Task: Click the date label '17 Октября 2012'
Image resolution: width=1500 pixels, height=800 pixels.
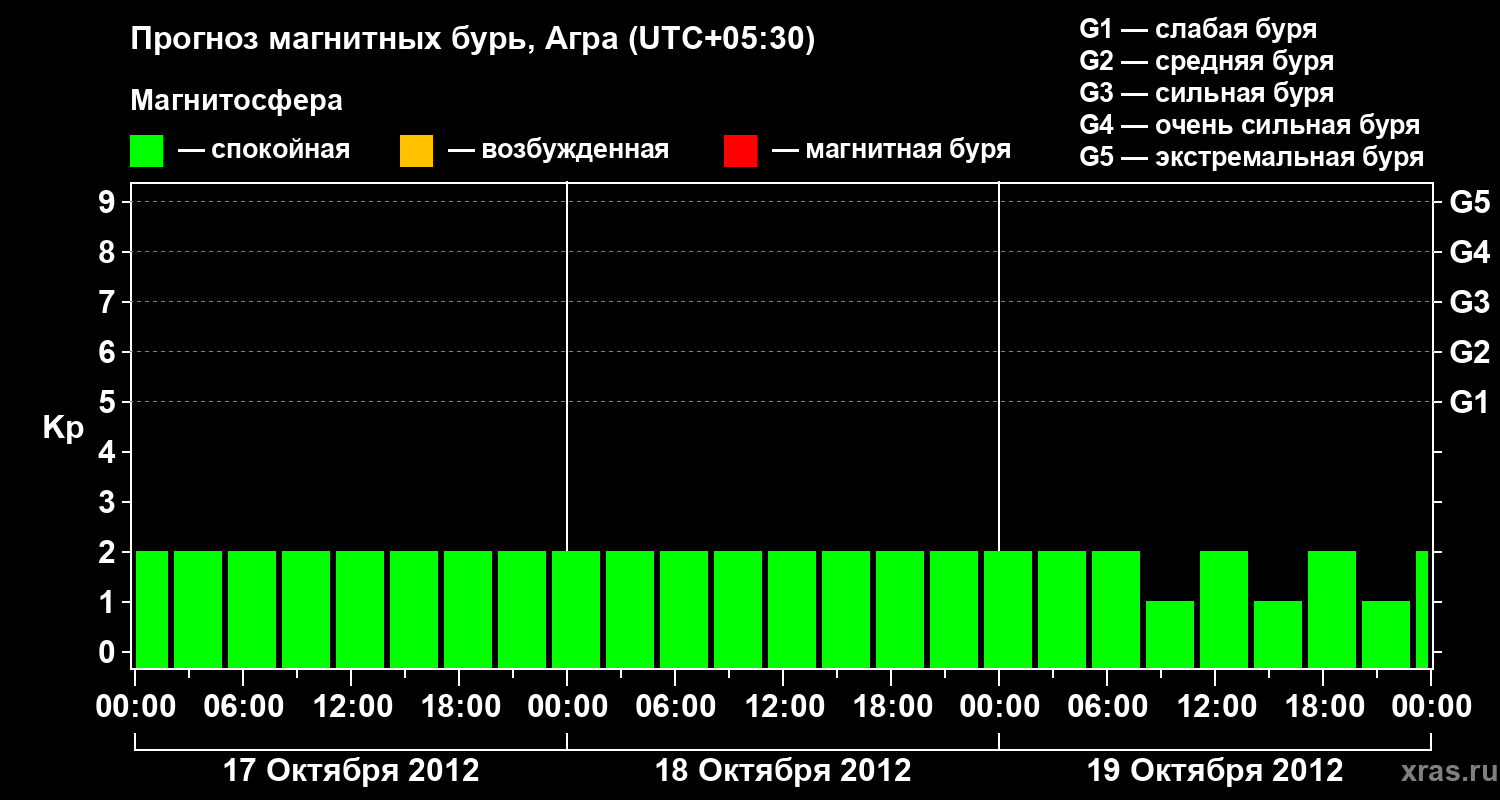Action: 351,771
